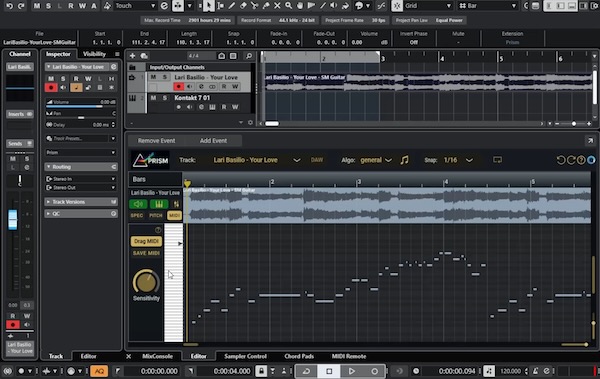Screen dimensions: 600x379
Task: Select the Comp hand tool
Action: pyautogui.click(x=300, y=6)
